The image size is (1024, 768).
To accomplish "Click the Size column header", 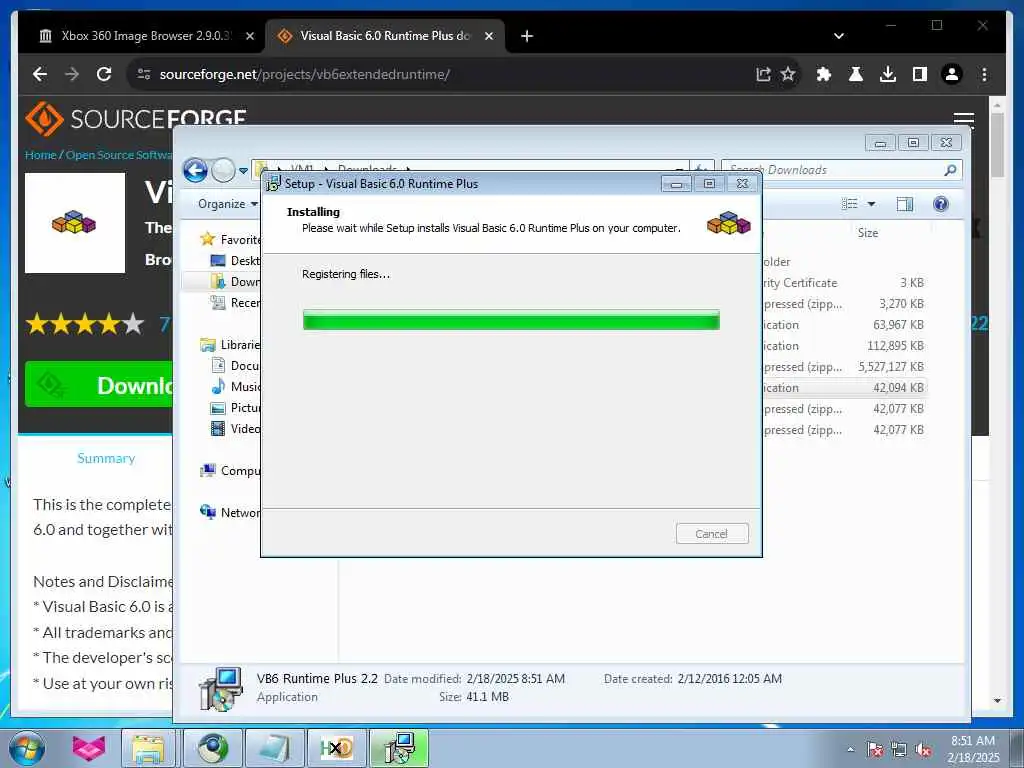I will [867, 233].
